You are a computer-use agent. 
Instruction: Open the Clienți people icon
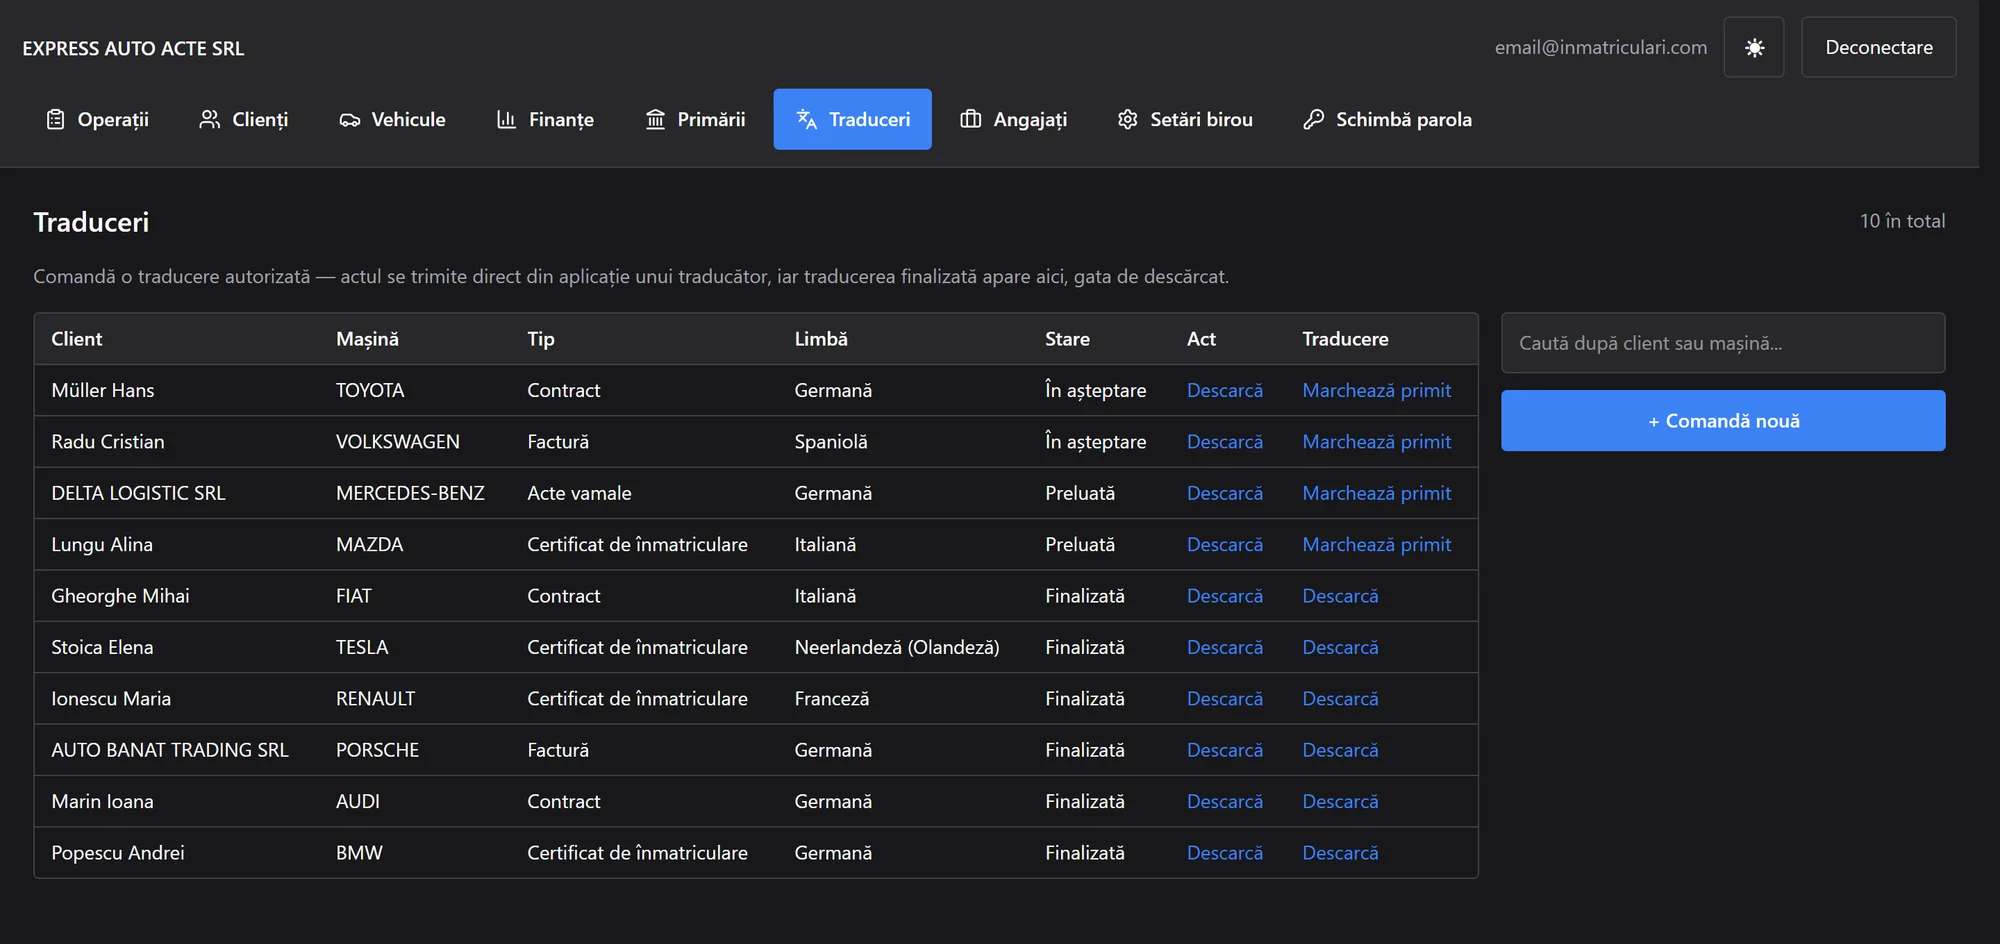pos(210,119)
